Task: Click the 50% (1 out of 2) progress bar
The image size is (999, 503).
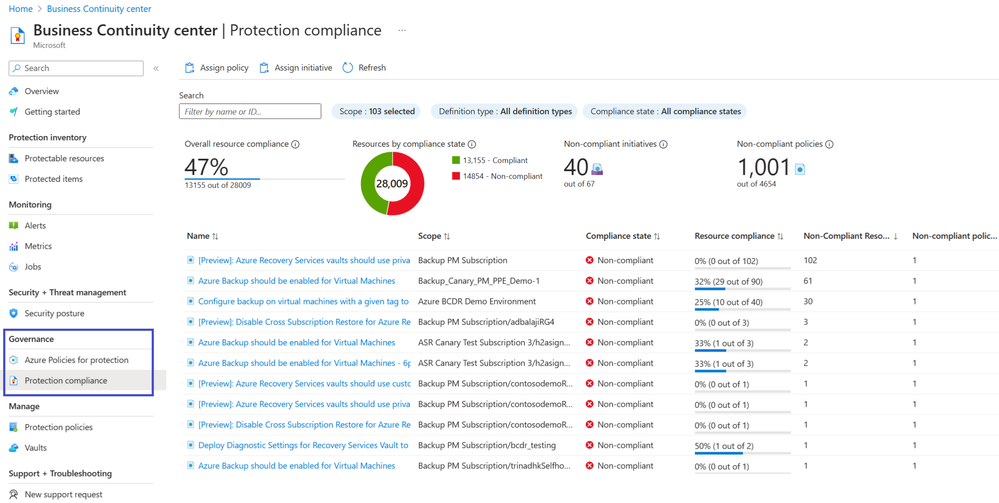Action: [x=742, y=453]
